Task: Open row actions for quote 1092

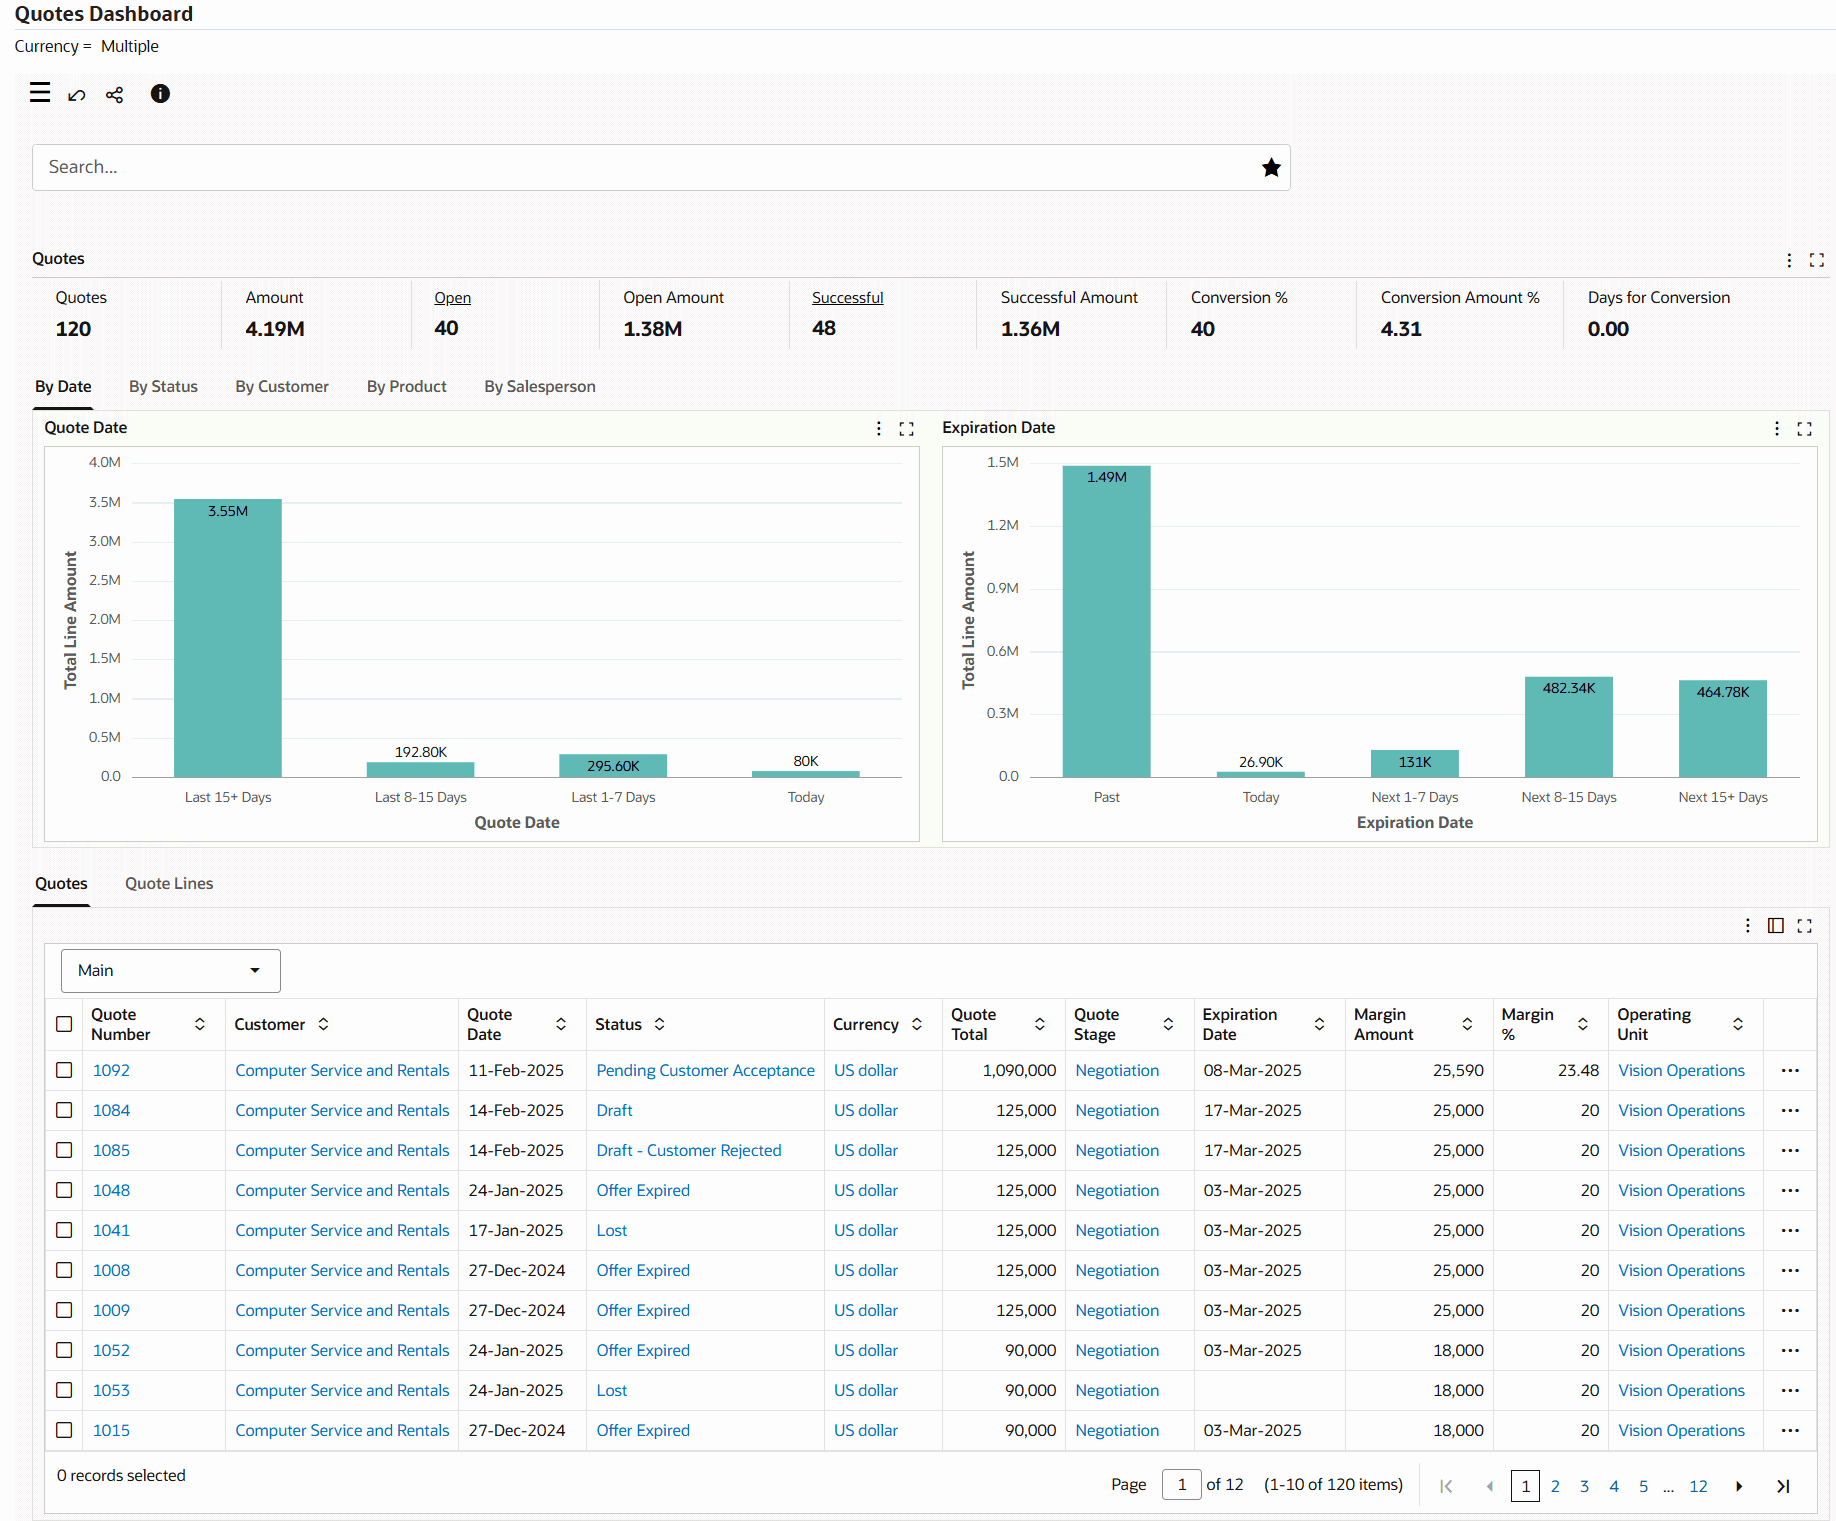Action: 1790,1071
